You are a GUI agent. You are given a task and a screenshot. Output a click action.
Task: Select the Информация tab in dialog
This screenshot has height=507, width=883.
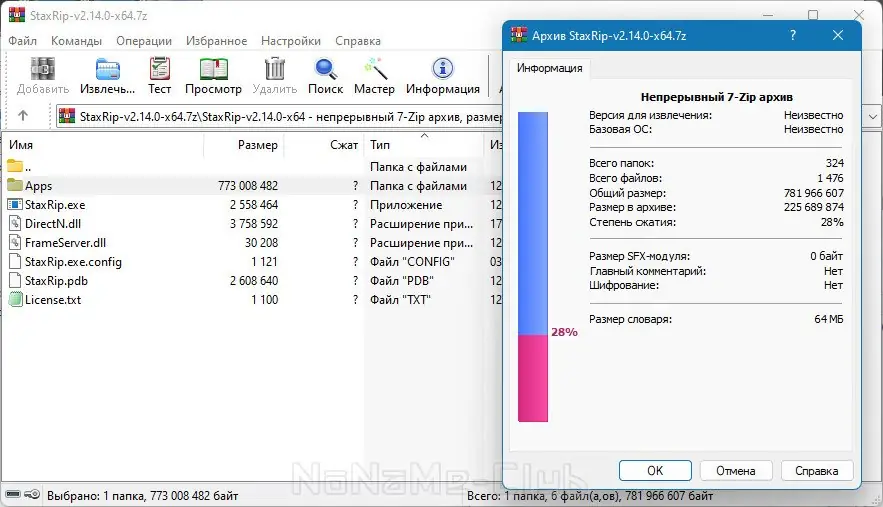pyautogui.click(x=550, y=68)
